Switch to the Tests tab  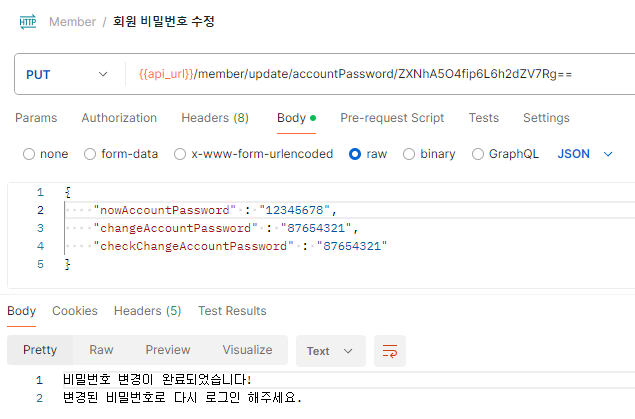pos(484,118)
